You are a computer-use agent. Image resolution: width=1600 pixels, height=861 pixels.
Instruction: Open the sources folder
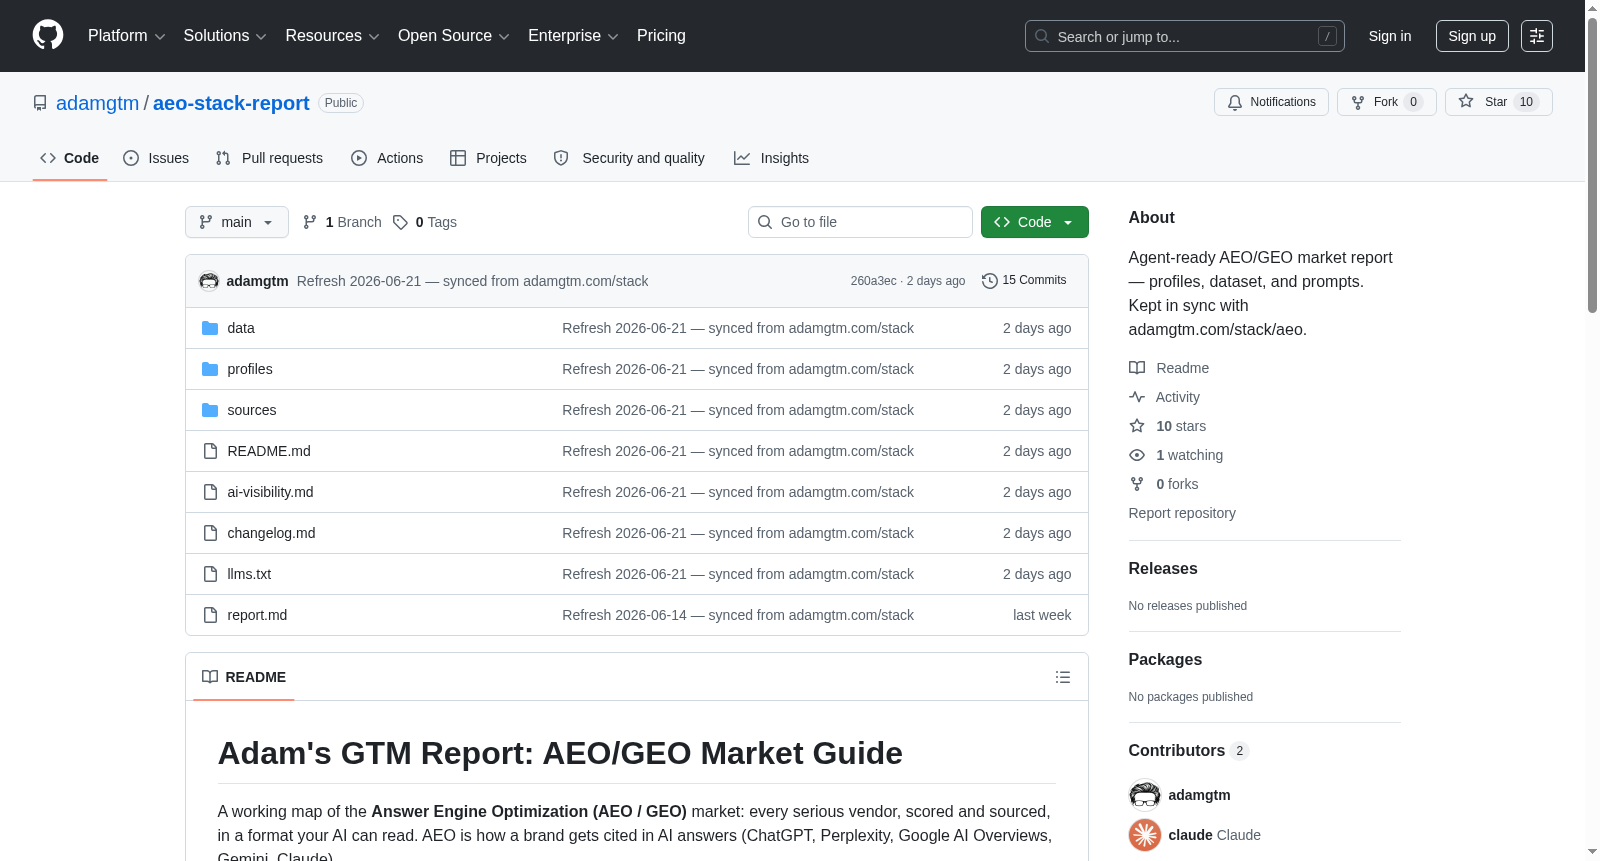pos(252,410)
